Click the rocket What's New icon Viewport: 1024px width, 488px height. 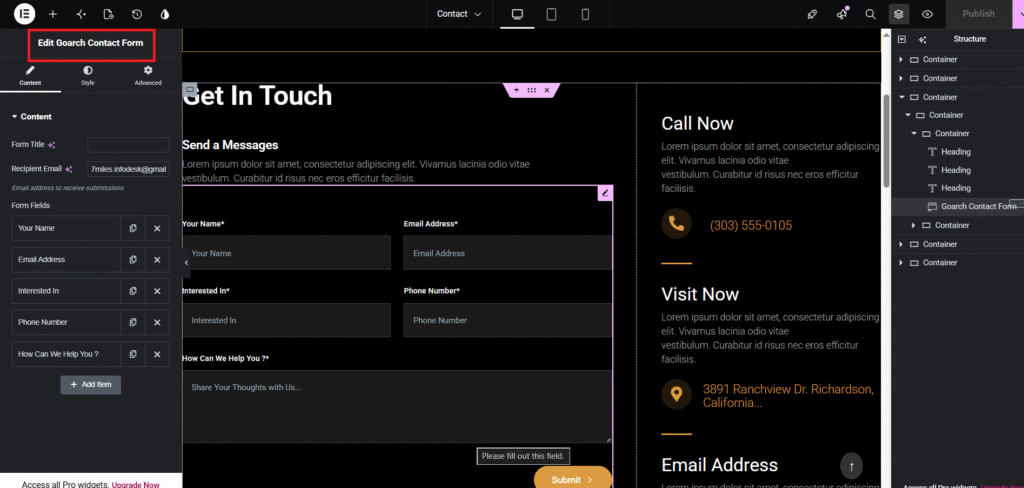[812, 14]
